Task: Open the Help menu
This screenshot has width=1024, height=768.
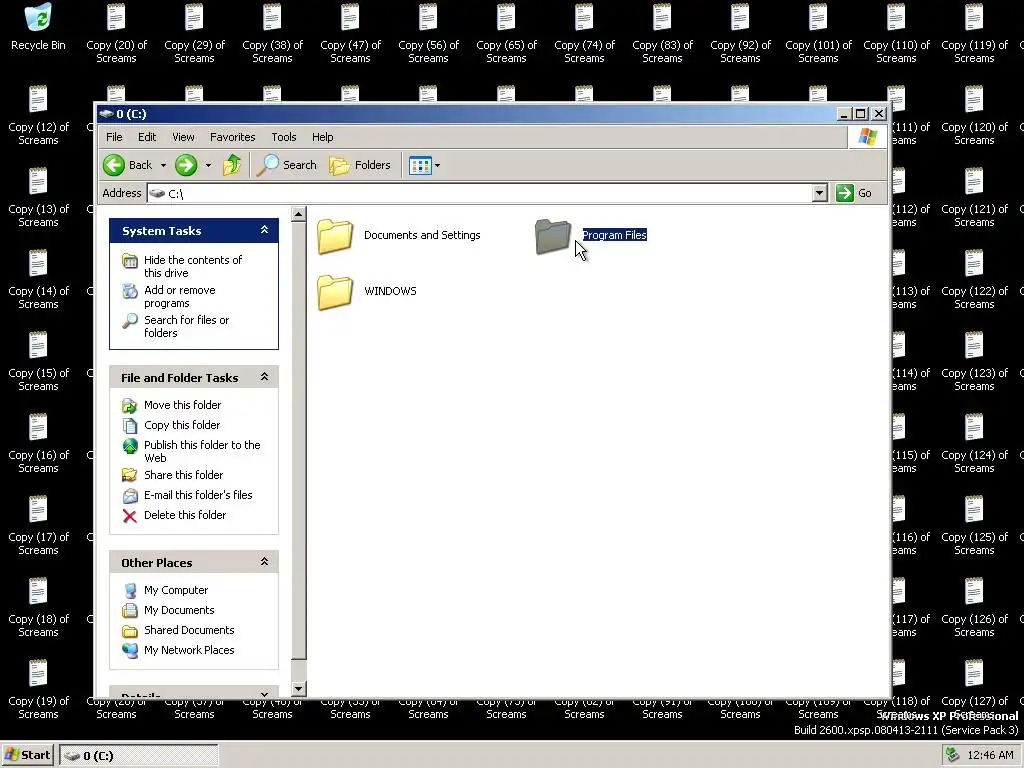Action: (x=323, y=137)
